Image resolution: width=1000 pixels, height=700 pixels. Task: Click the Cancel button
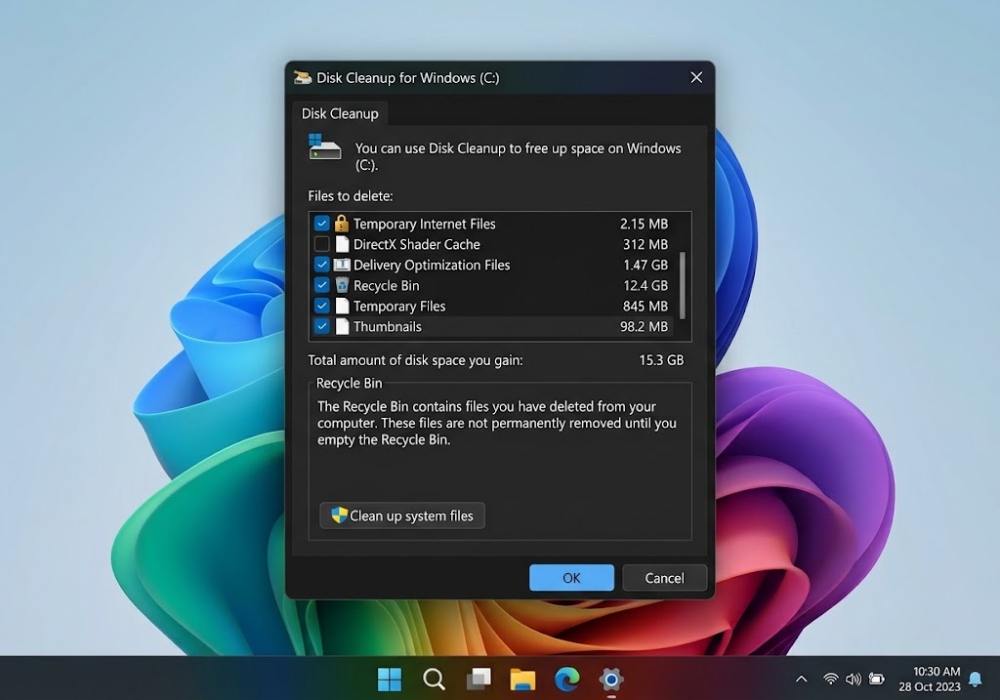click(x=665, y=578)
